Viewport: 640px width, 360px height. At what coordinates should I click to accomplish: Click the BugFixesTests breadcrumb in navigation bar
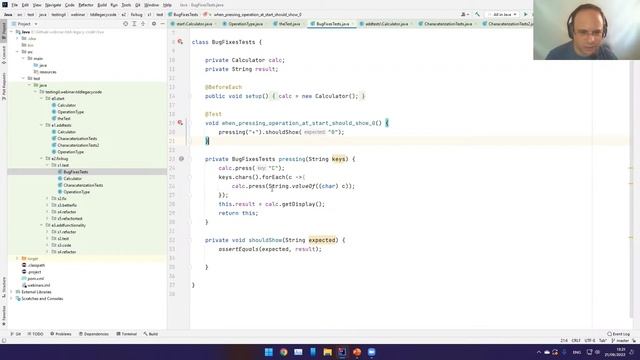(x=186, y=14)
